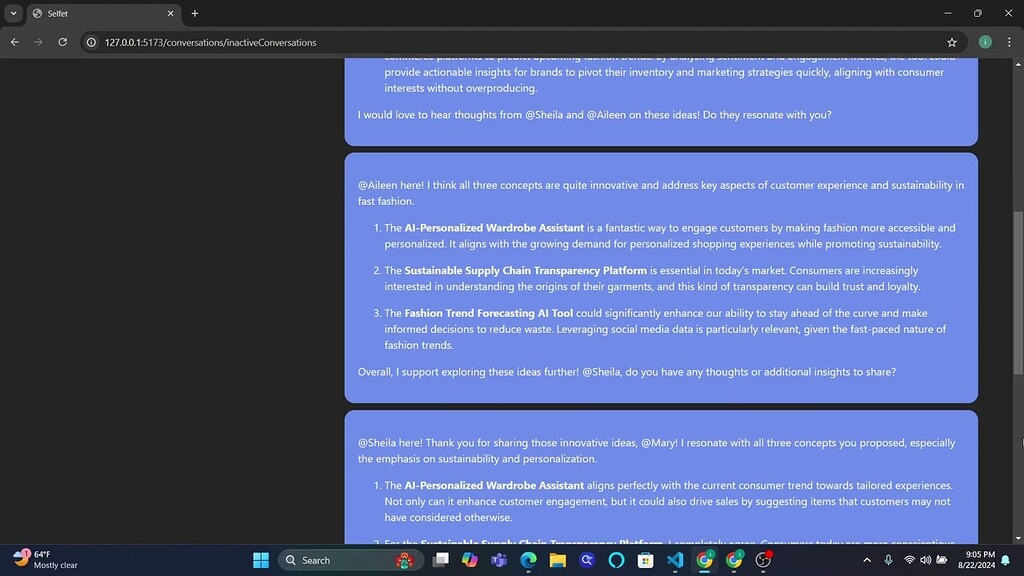Bookmark this page using the star icon
Image resolution: width=1024 pixels, height=576 pixels.
952,42
